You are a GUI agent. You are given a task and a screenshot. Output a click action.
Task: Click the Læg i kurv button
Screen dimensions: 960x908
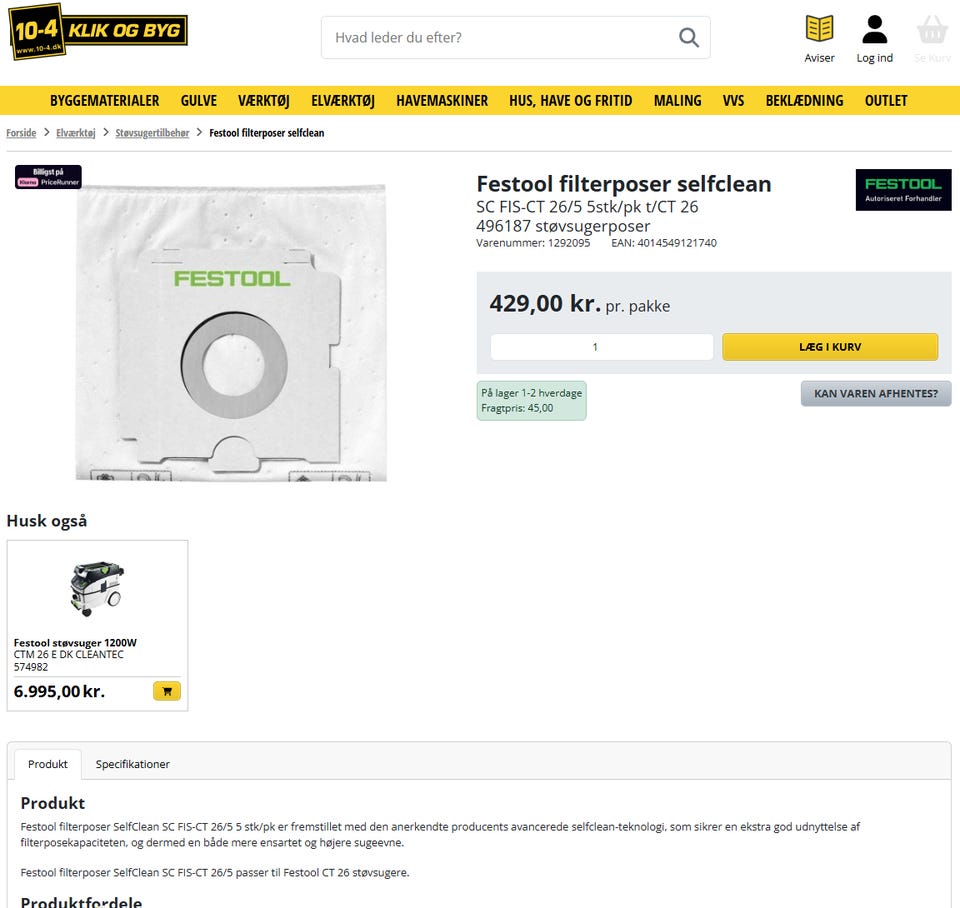830,347
